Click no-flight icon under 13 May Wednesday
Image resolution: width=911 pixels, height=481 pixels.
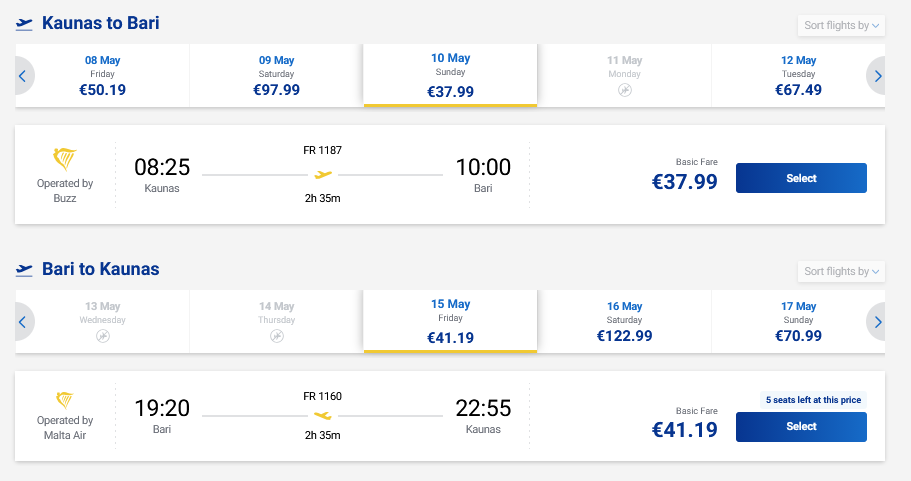pyautogui.click(x=103, y=336)
